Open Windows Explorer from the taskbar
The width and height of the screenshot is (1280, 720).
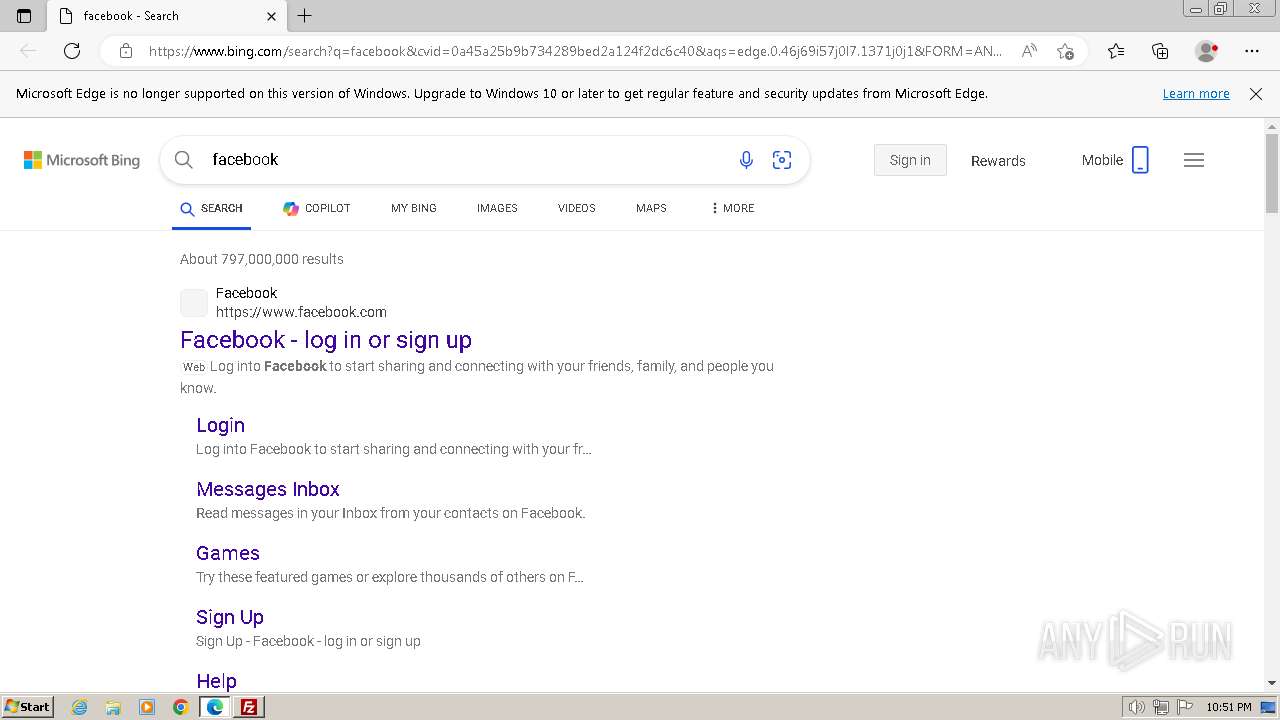pyautogui.click(x=113, y=707)
